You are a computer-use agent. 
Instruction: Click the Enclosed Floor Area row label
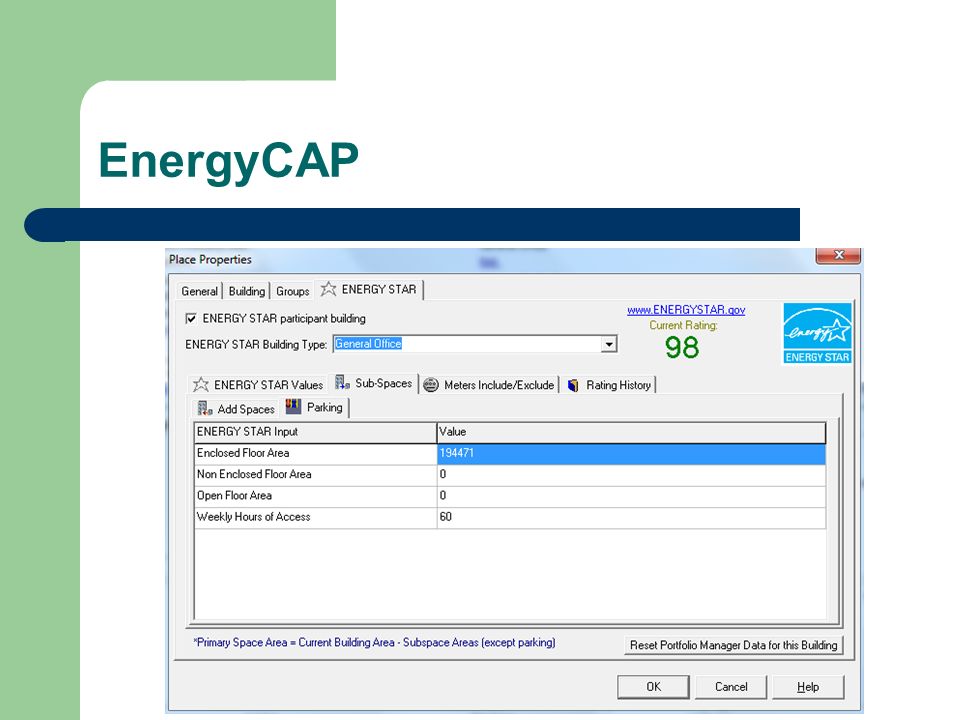(243, 453)
